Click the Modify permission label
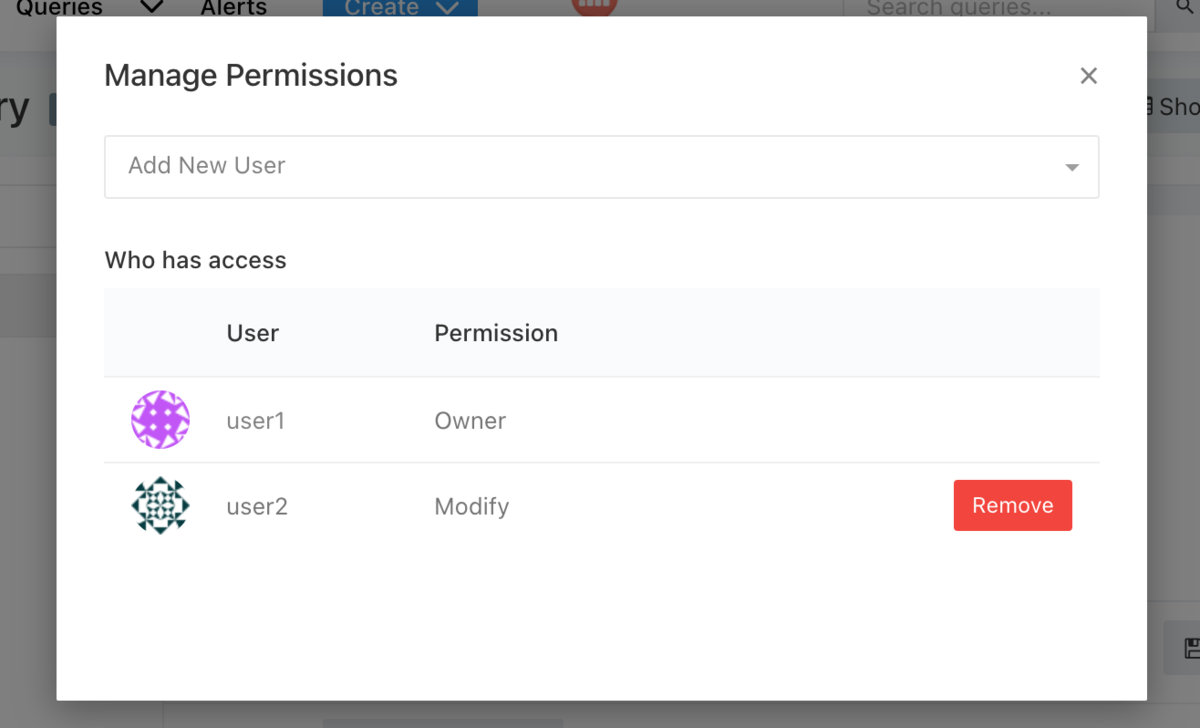This screenshot has height=728, width=1200. 472,507
